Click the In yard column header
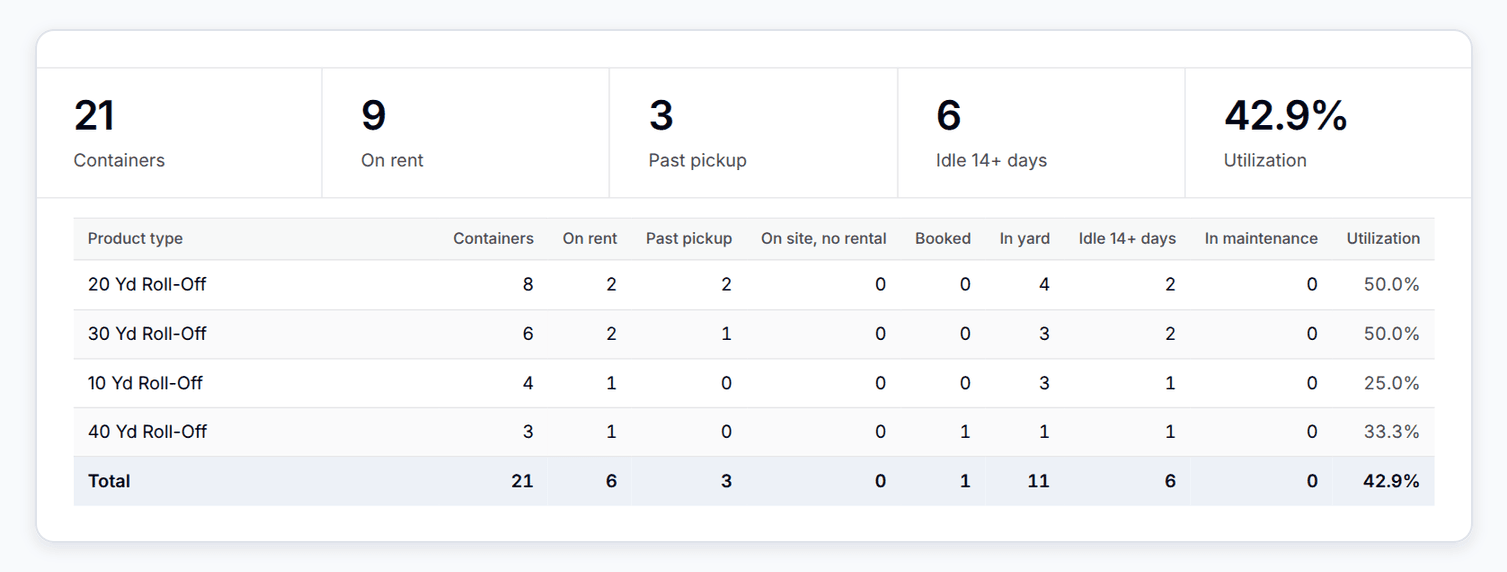 coord(1025,239)
